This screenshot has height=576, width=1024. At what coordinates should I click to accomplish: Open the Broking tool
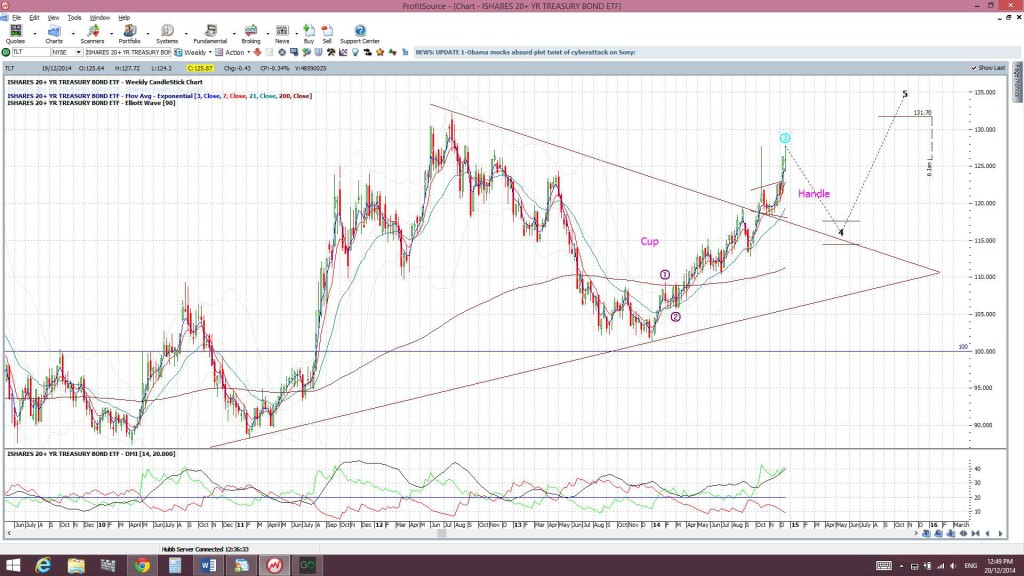tap(251, 34)
